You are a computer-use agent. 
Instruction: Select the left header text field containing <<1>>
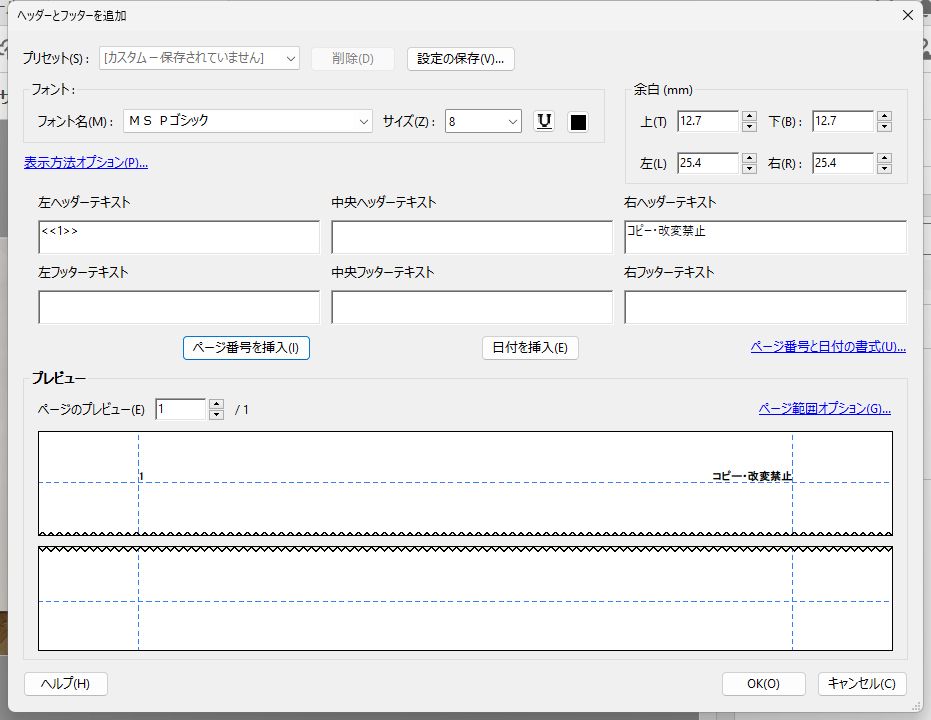tap(178, 237)
